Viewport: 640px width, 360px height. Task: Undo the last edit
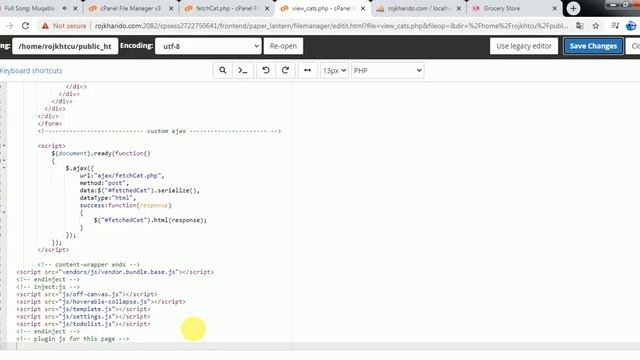pos(266,71)
